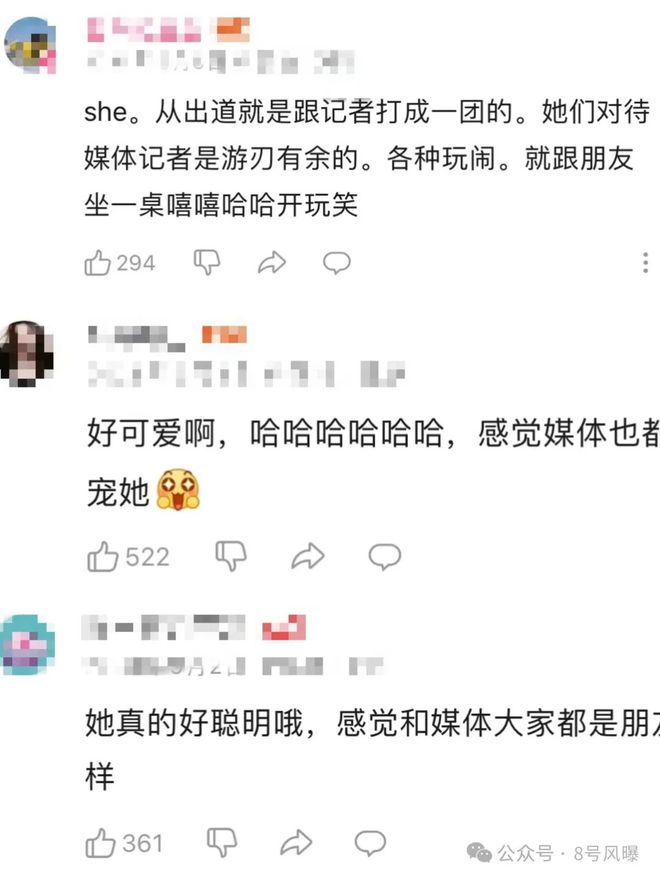Like the comment with 294 likes
This screenshot has height=880, width=660.
click(98, 263)
